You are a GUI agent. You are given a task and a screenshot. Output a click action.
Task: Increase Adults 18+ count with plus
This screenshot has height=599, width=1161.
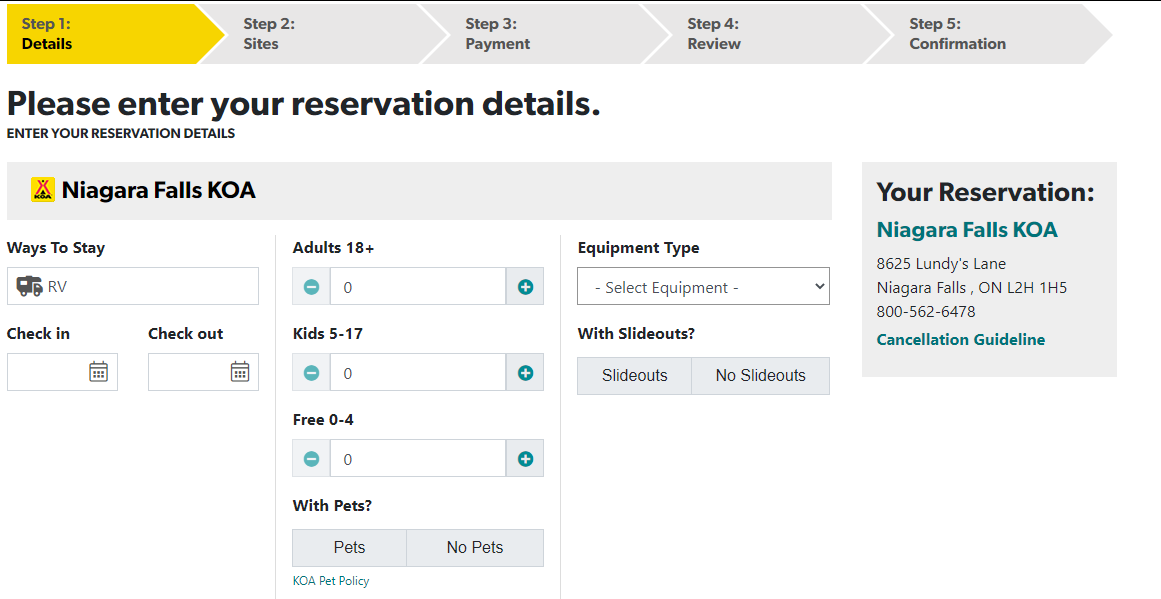525,287
